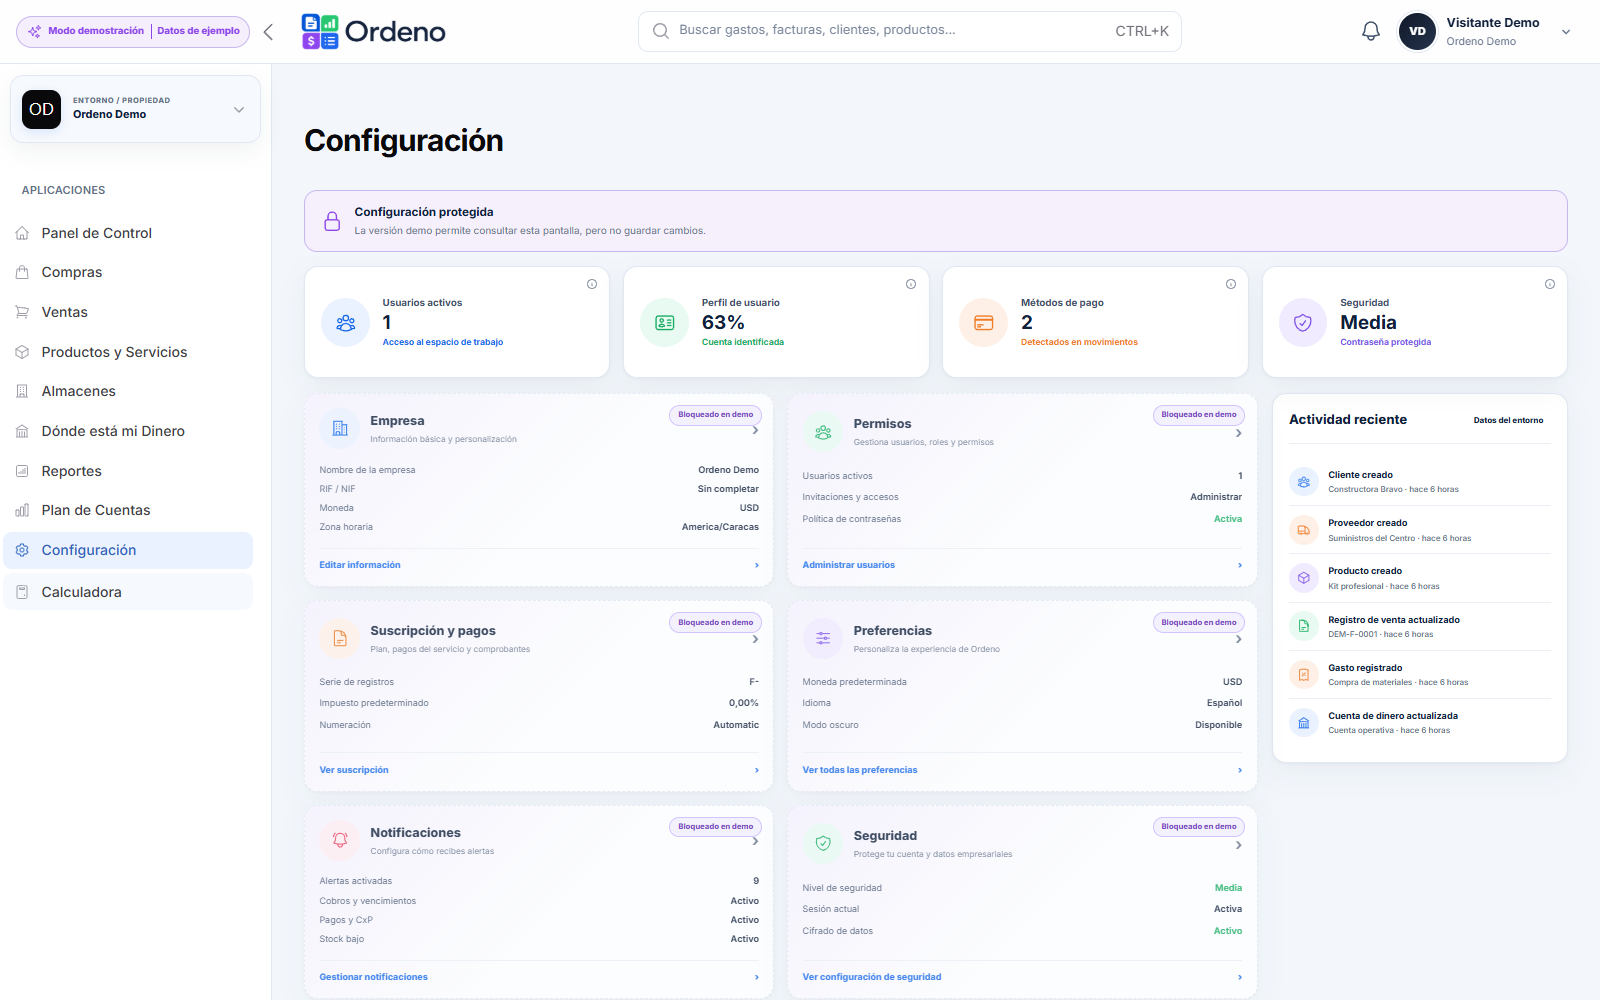The image size is (1600, 1000).
Task: Click the users icon in Usuarios activos card
Action: pos(345,323)
